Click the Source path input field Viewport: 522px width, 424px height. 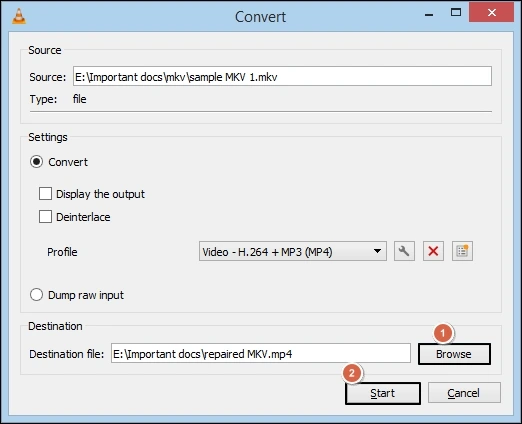click(282, 76)
